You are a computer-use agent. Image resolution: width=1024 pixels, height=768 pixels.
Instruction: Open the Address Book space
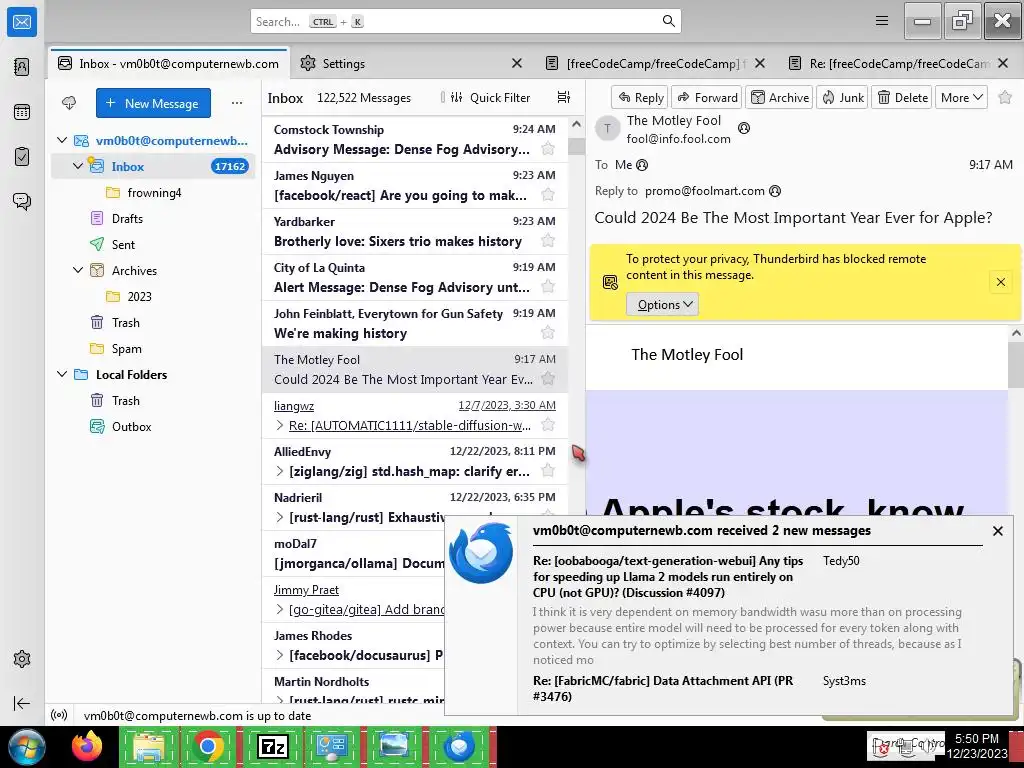coord(22,67)
